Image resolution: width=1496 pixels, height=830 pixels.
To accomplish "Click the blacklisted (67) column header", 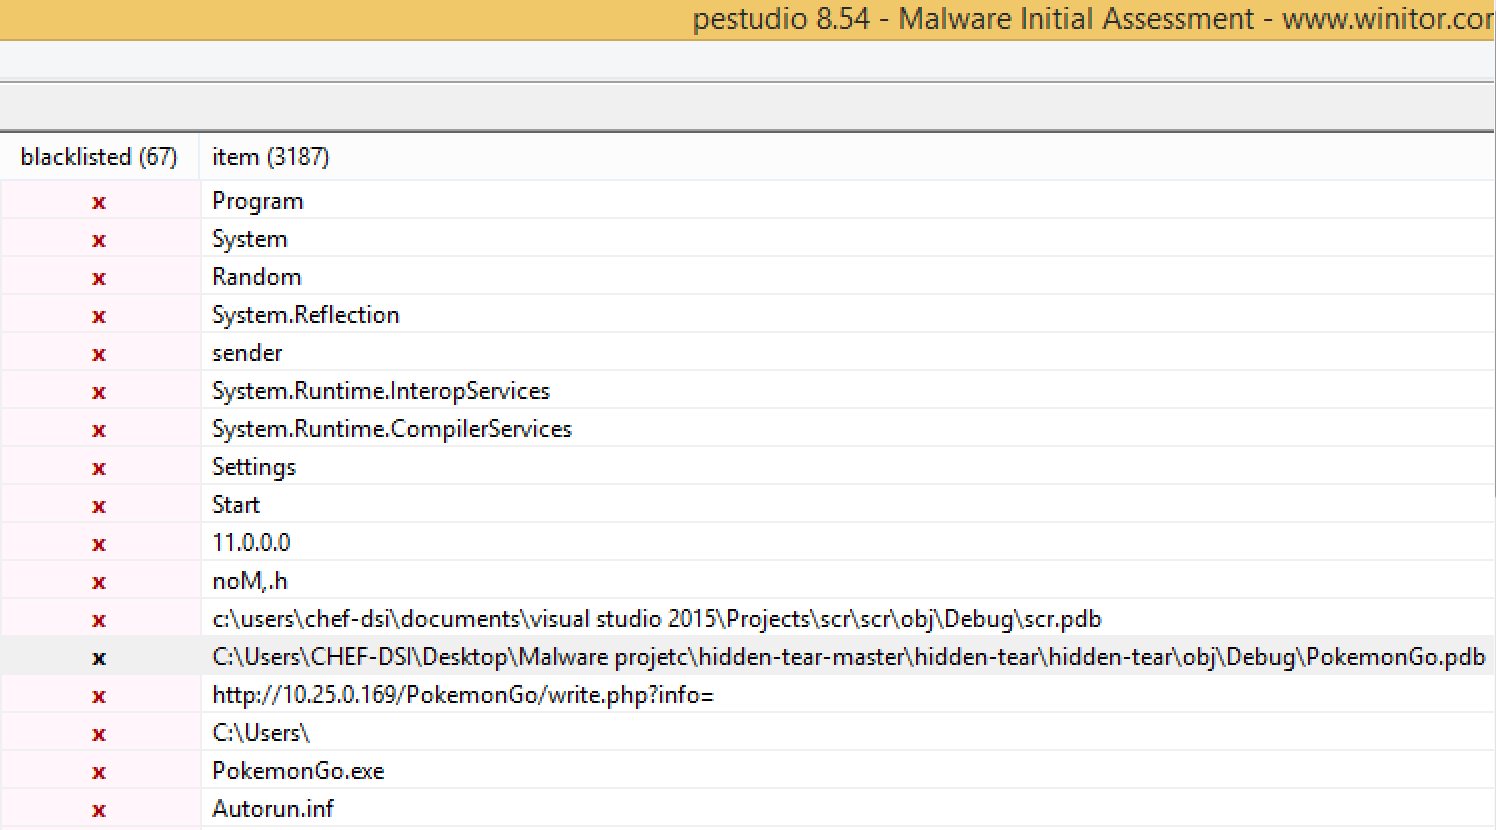I will [x=98, y=157].
